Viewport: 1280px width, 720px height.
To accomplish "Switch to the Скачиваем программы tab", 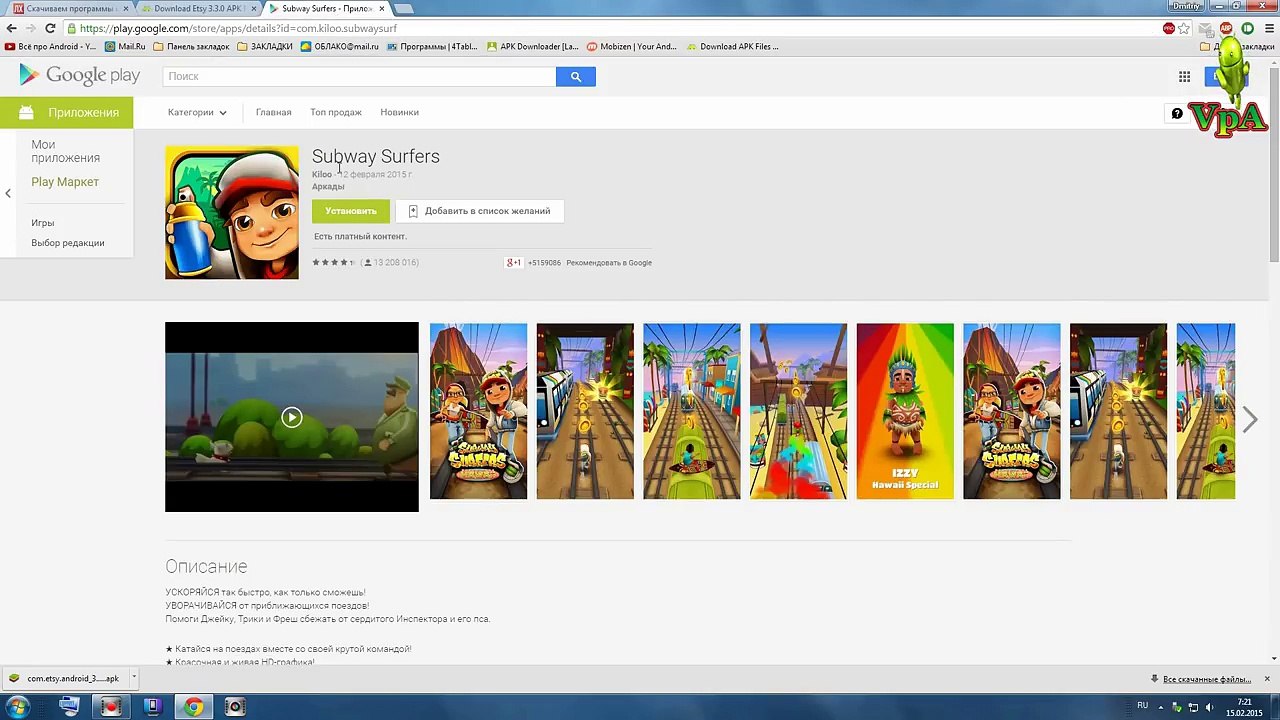I will (x=68, y=9).
